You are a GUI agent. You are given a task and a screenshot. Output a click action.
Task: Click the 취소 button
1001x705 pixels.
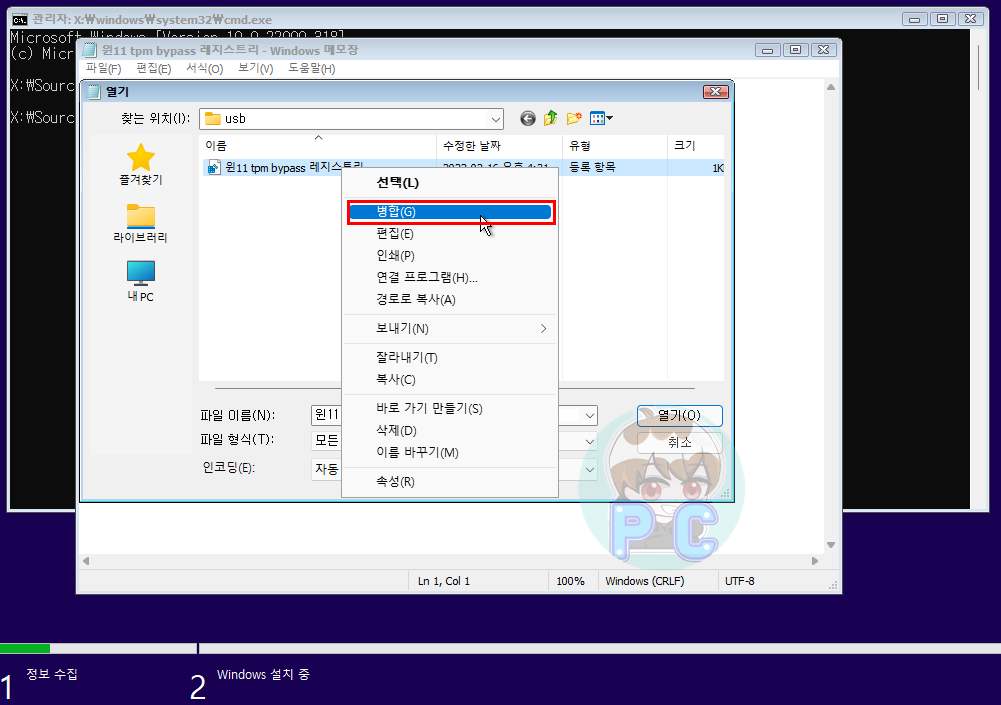click(680, 442)
